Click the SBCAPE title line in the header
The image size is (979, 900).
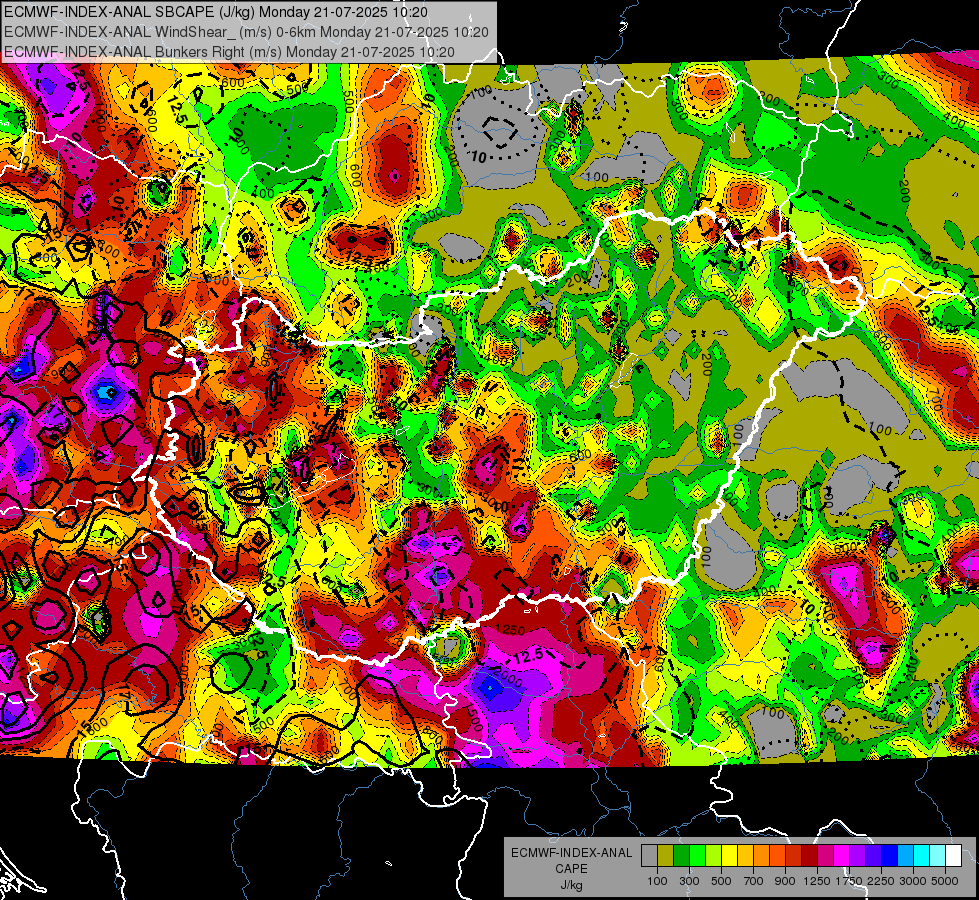(216, 12)
